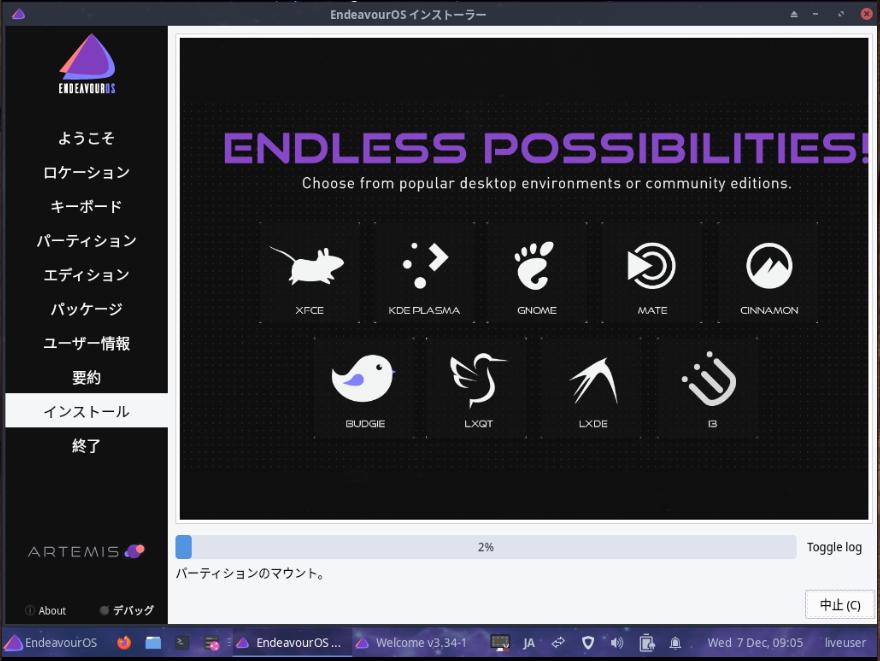Click the LXDE logo
Viewport: 880px width, 661px height.
click(x=594, y=381)
